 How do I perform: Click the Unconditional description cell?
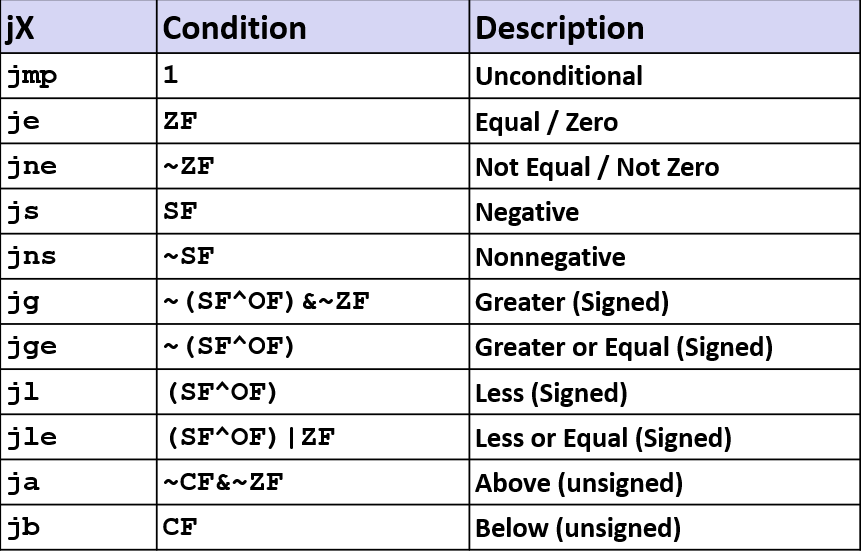(559, 76)
